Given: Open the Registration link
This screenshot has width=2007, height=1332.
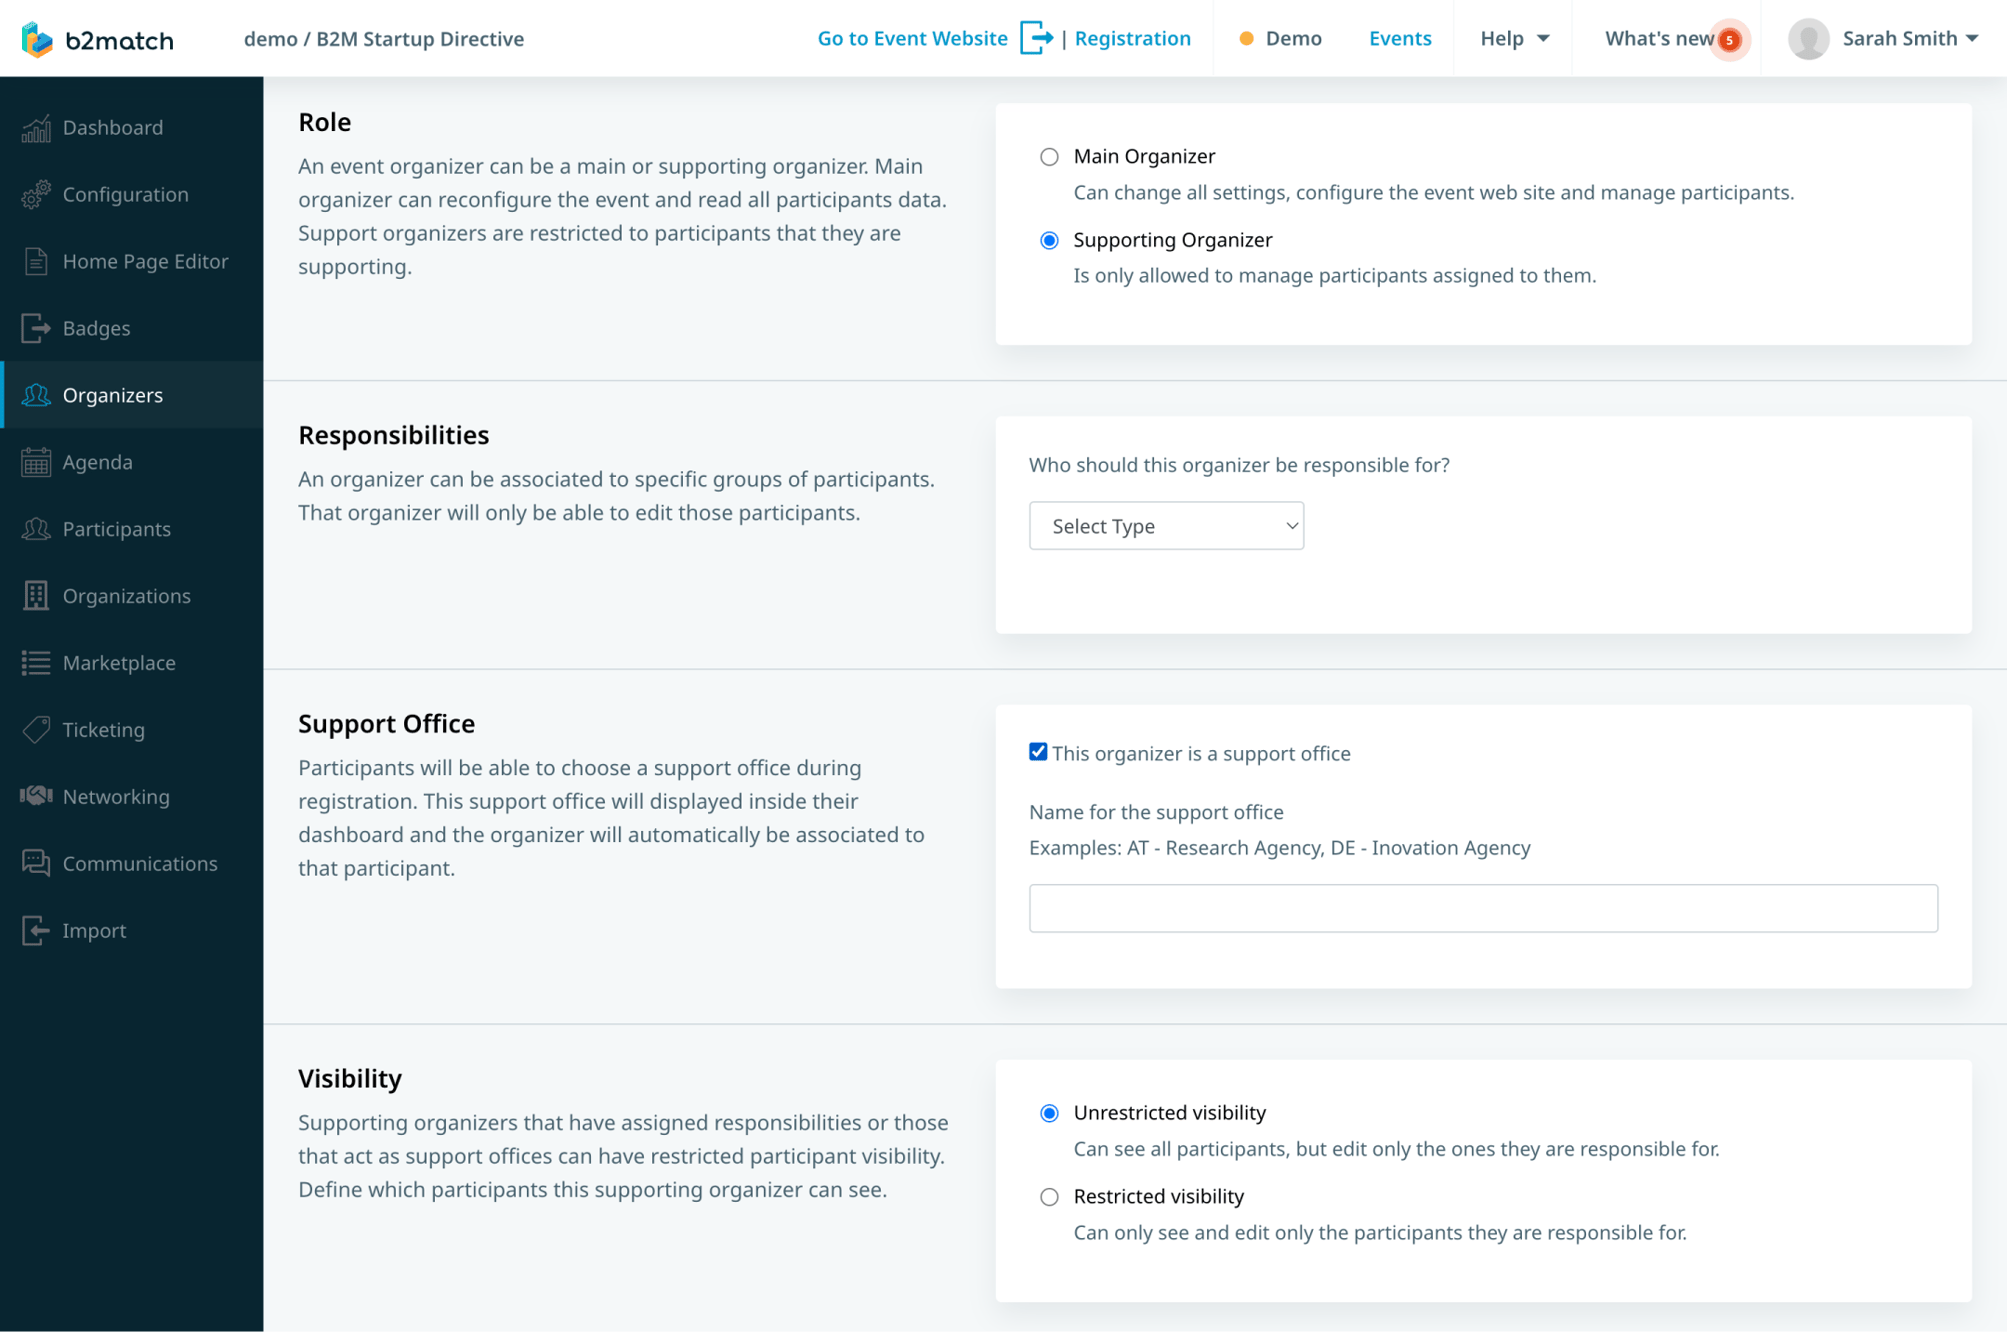Looking at the screenshot, I should 1132,38.
